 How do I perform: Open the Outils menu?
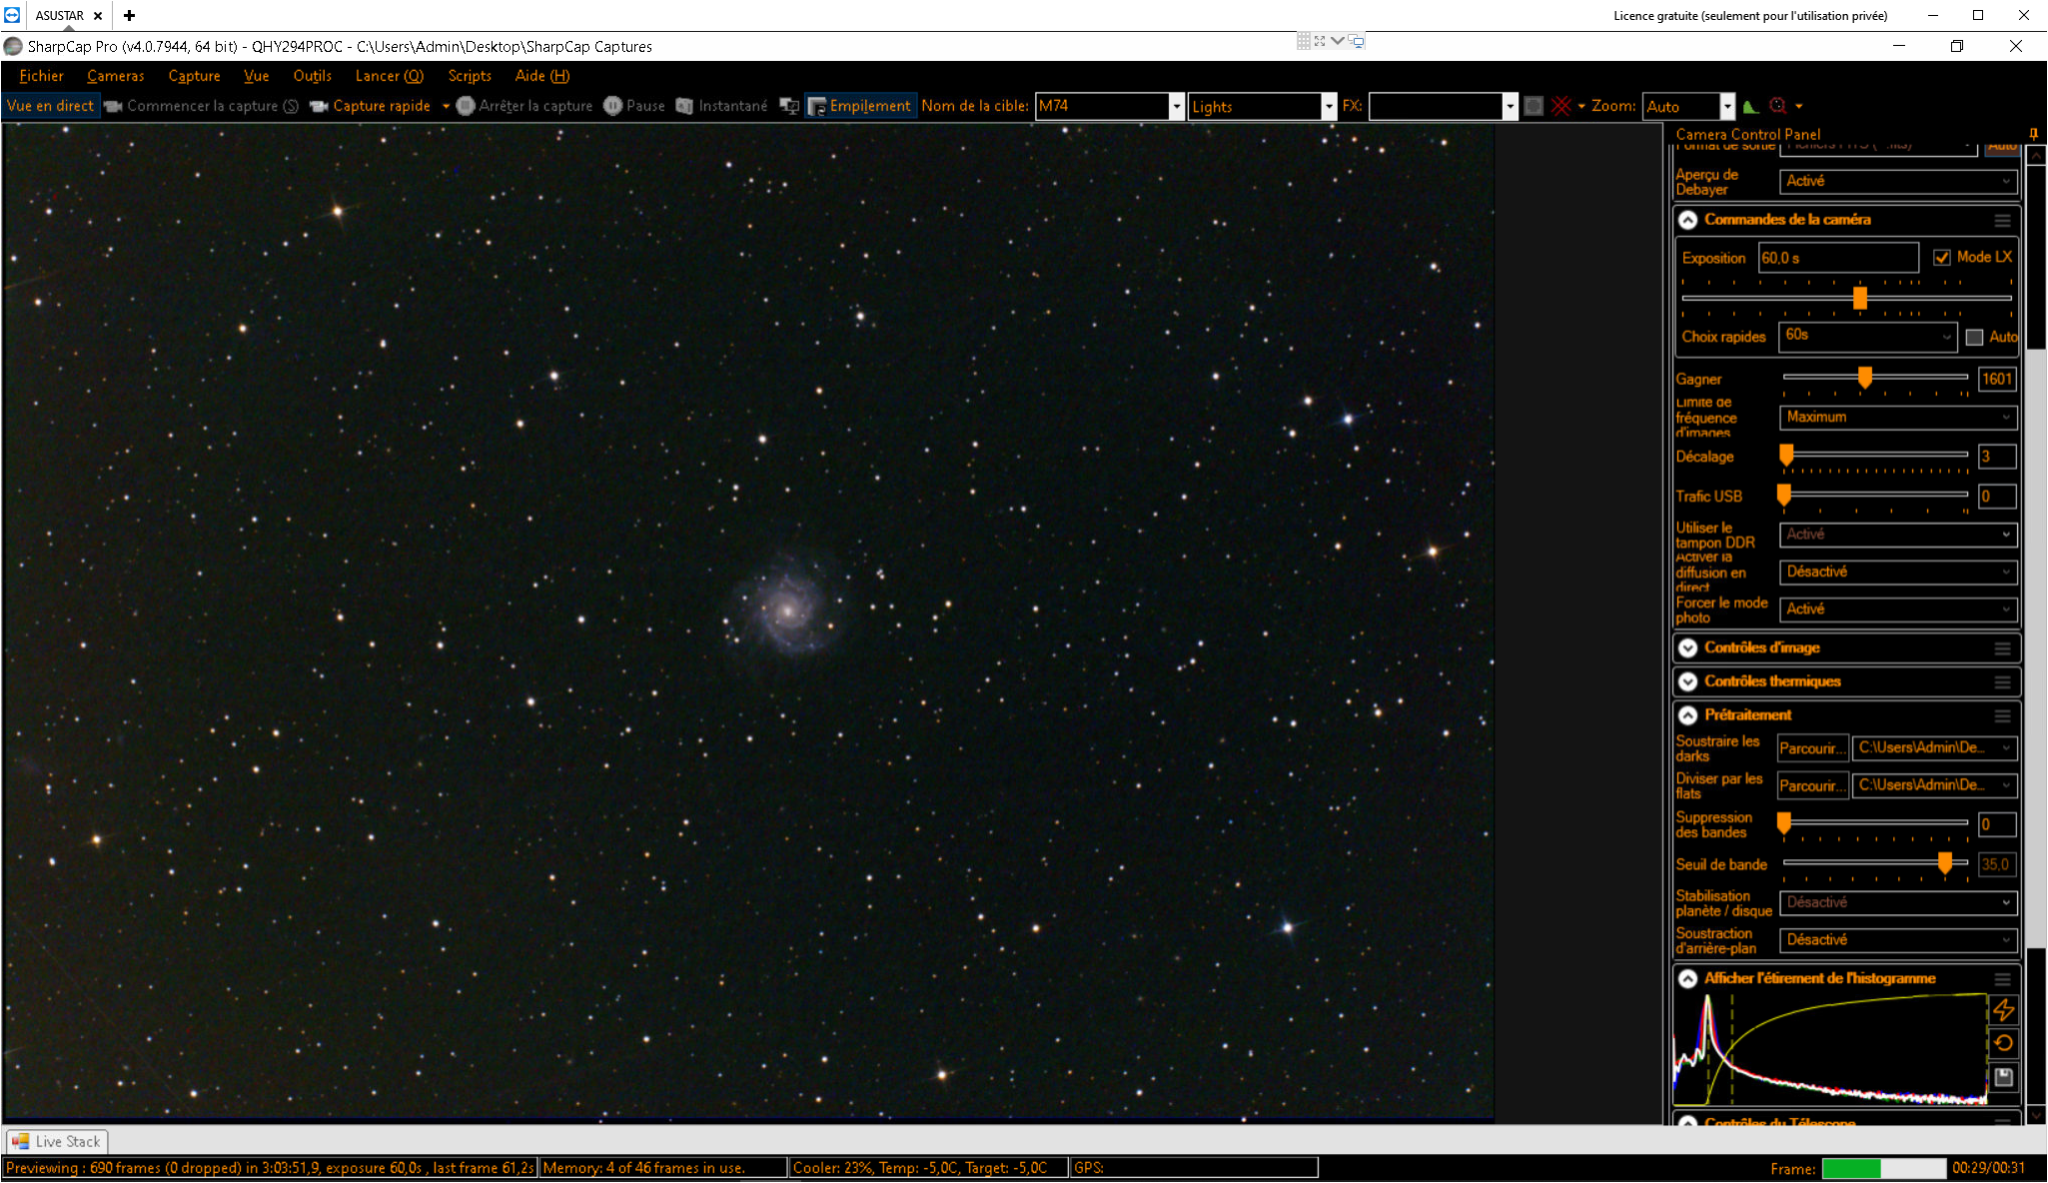[x=312, y=76]
